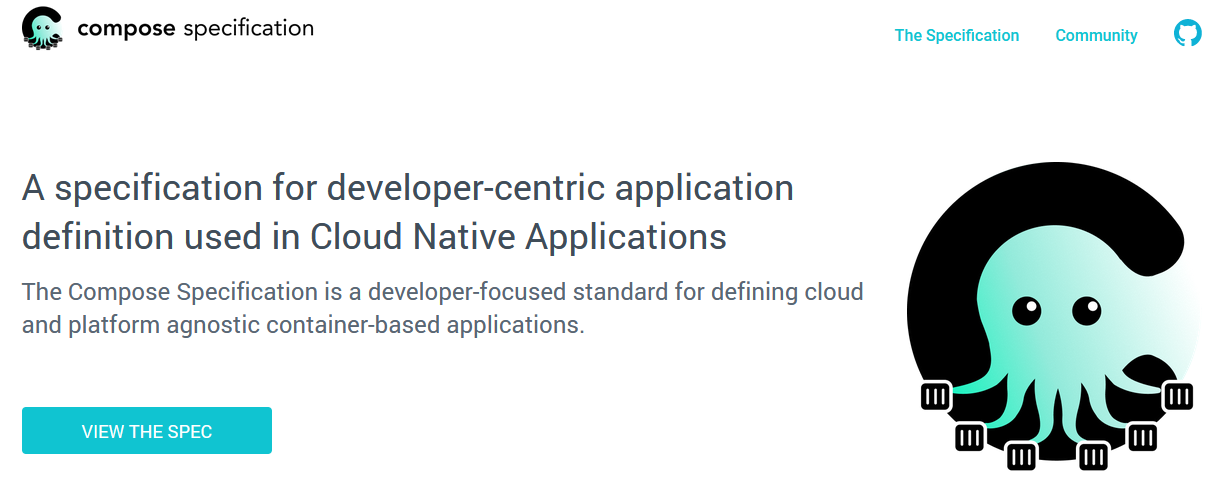Go to the Community nav link
This screenshot has height=487, width=1212.
point(1096,35)
